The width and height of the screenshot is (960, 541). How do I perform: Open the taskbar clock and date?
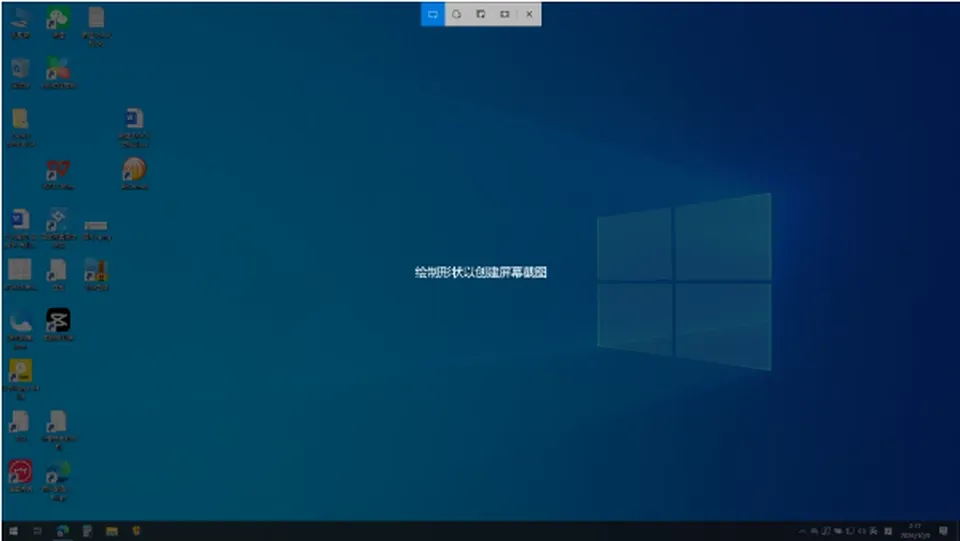tap(915, 531)
